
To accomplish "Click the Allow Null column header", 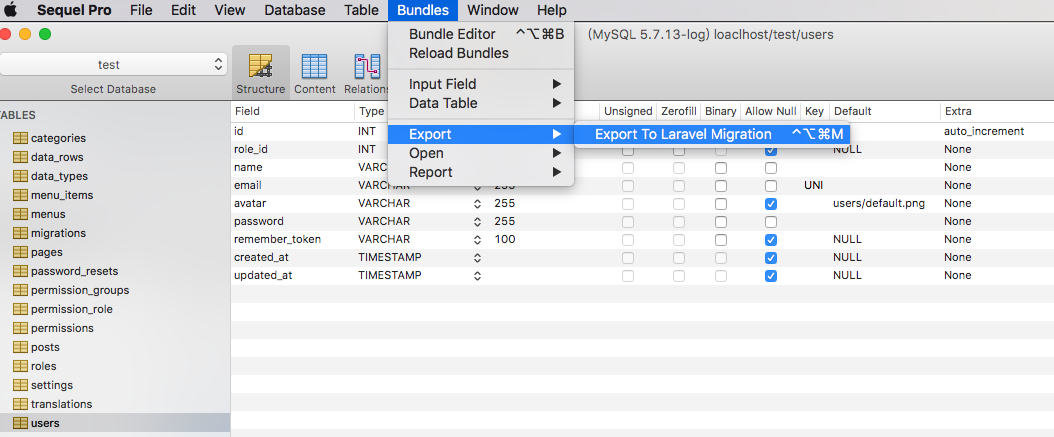I will (x=770, y=111).
